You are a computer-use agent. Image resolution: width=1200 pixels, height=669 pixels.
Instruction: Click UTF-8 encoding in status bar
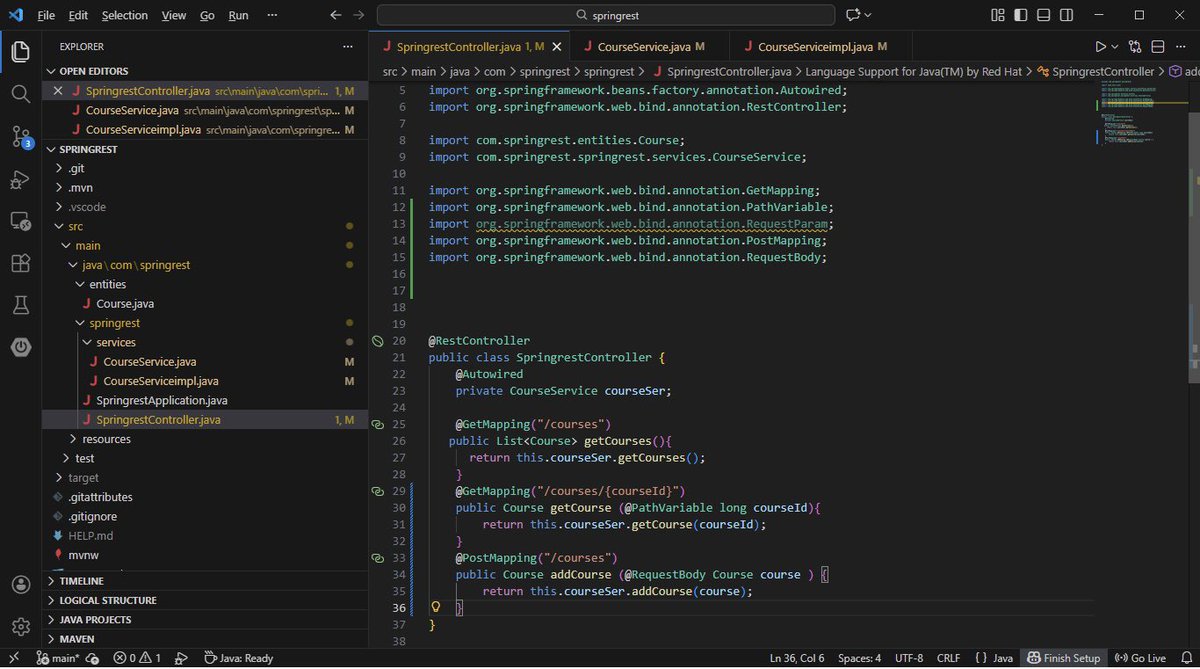coord(908,658)
